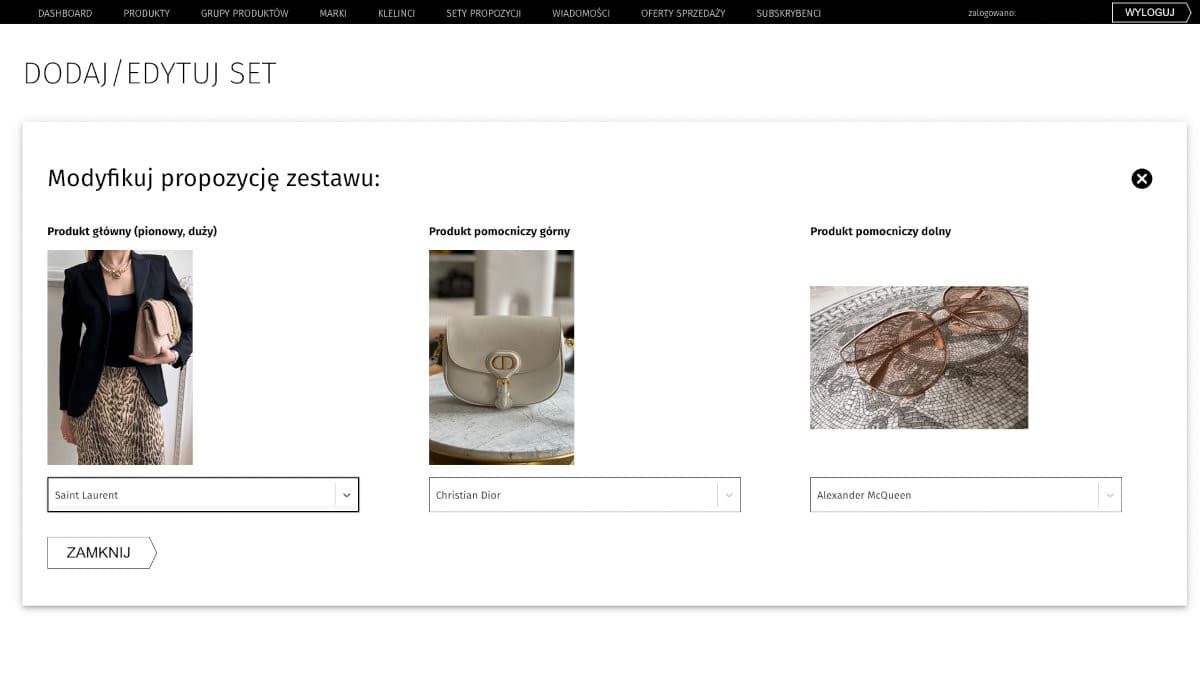Close the modal via the X icon

point(1142,178)
